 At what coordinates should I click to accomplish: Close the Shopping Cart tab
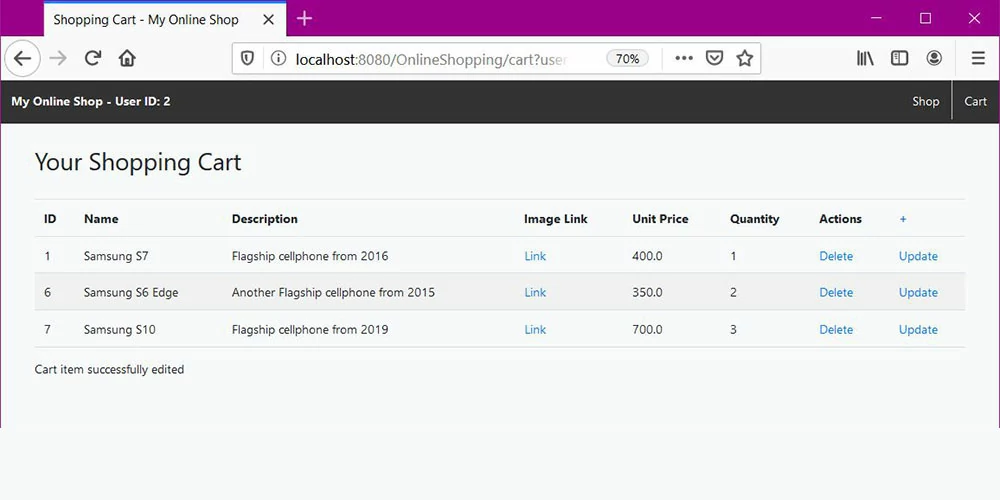[x=268, y=19]
